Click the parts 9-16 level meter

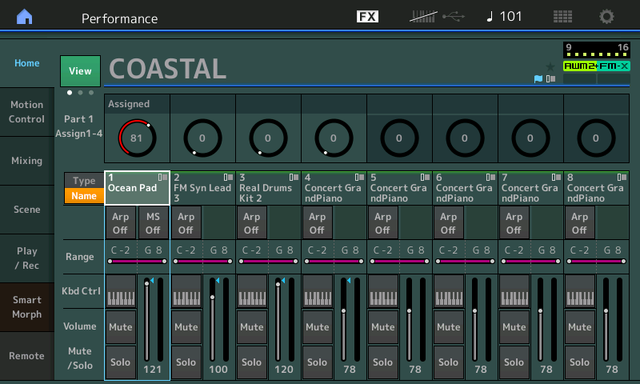[x=596, y=50]
